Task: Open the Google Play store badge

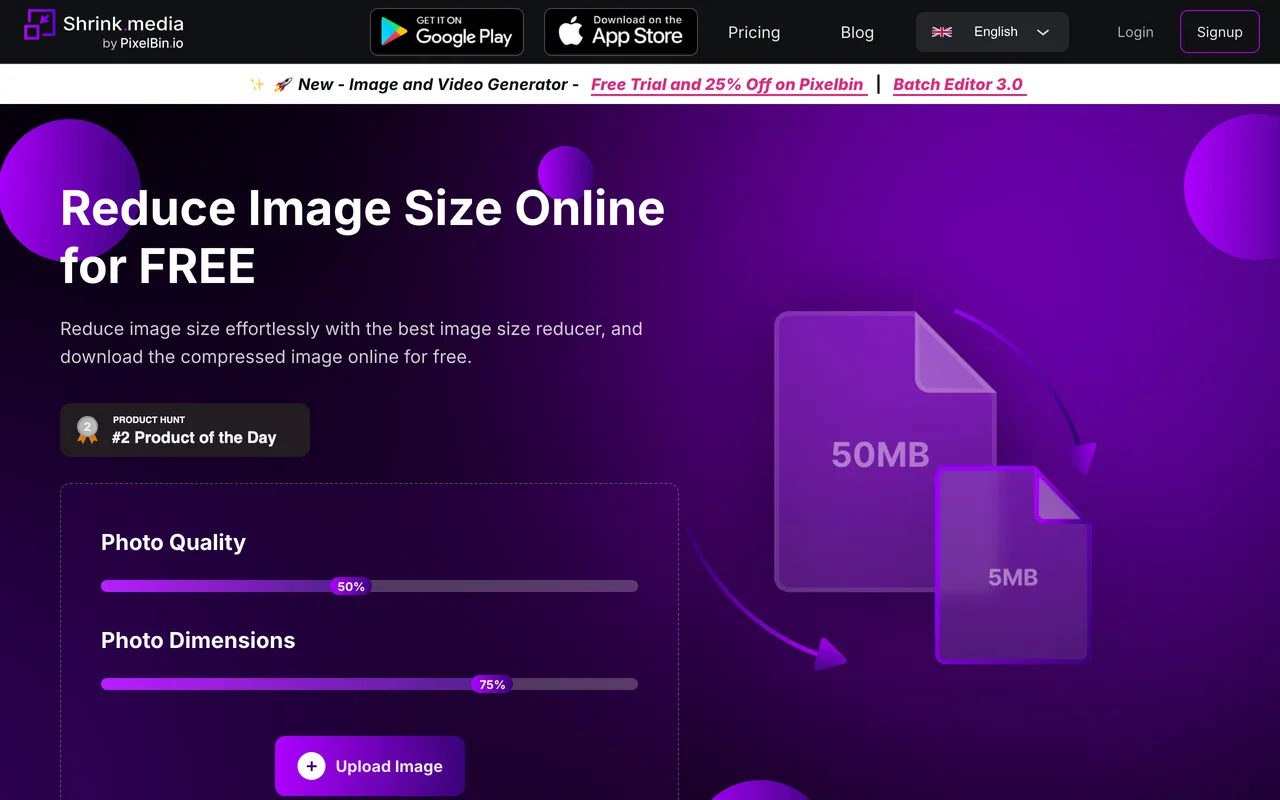Action: click(447, 32)
